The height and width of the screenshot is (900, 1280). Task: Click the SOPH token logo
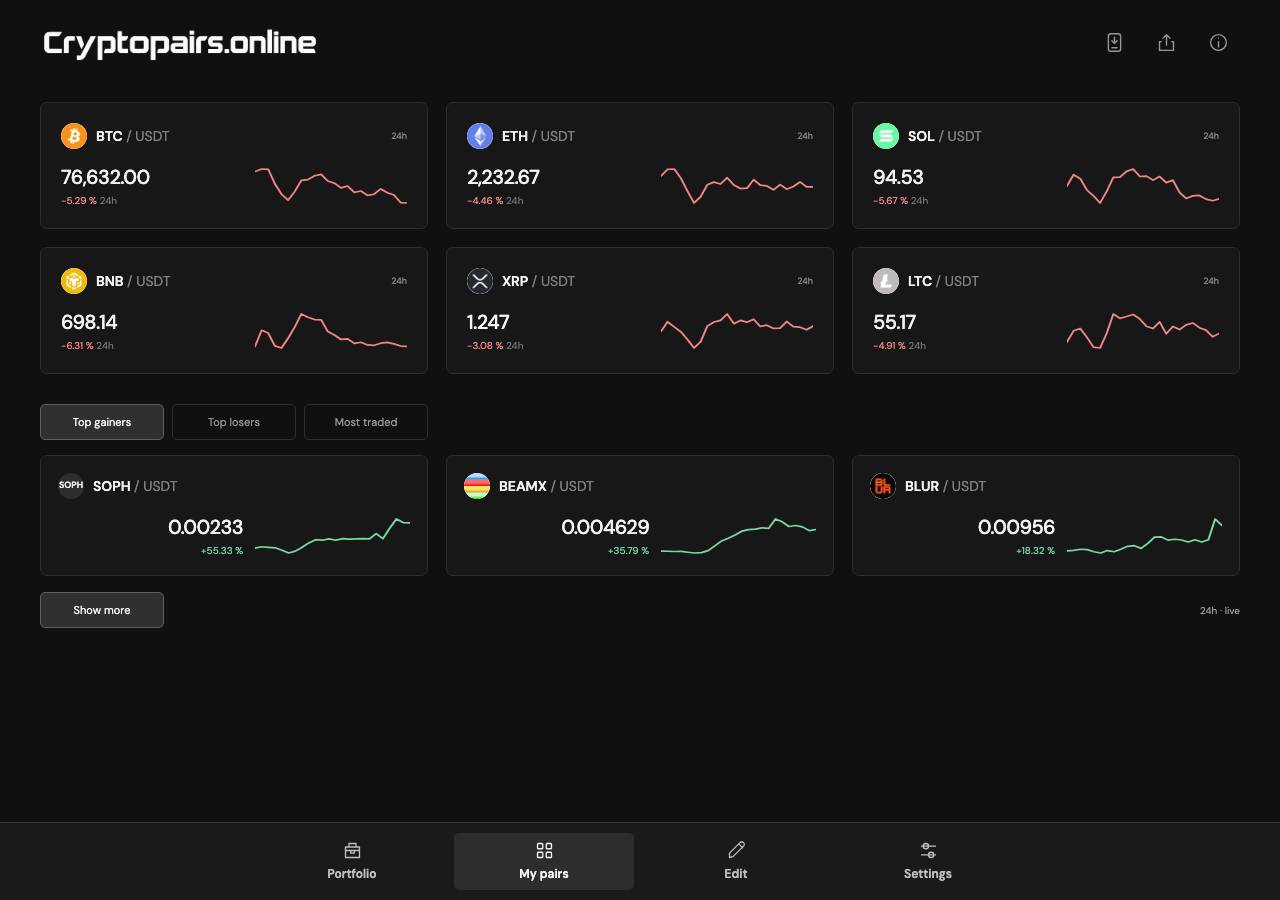[71, 486]
